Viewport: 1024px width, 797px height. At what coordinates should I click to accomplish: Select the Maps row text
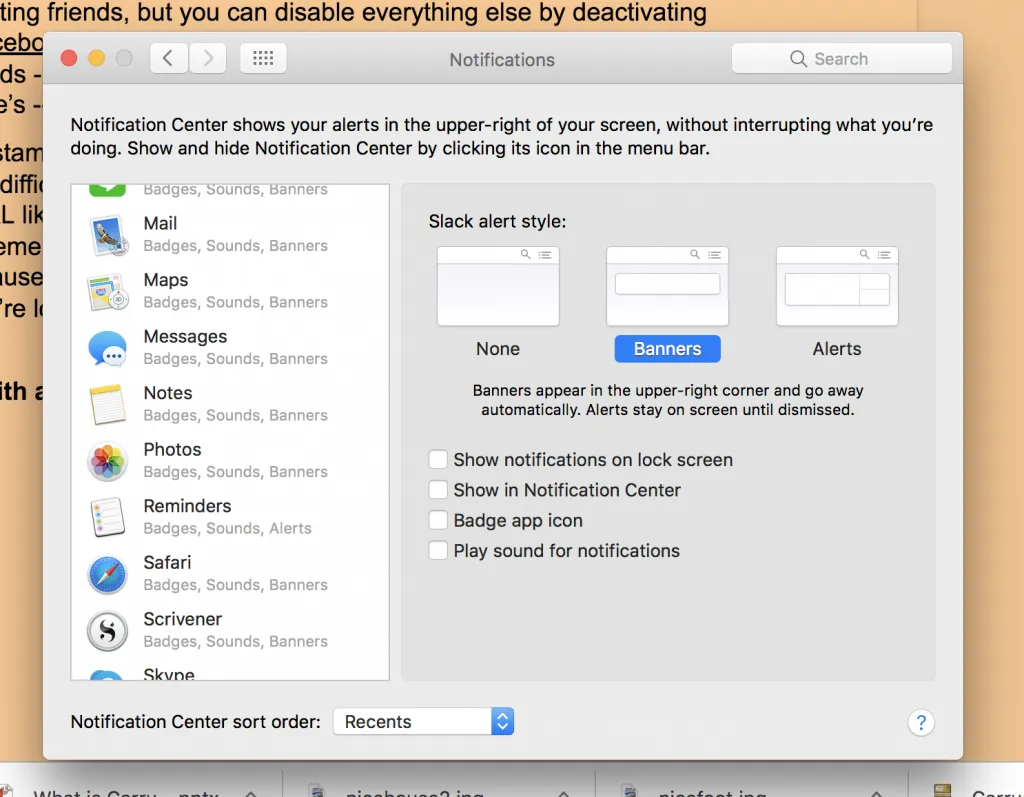[166, 280]
